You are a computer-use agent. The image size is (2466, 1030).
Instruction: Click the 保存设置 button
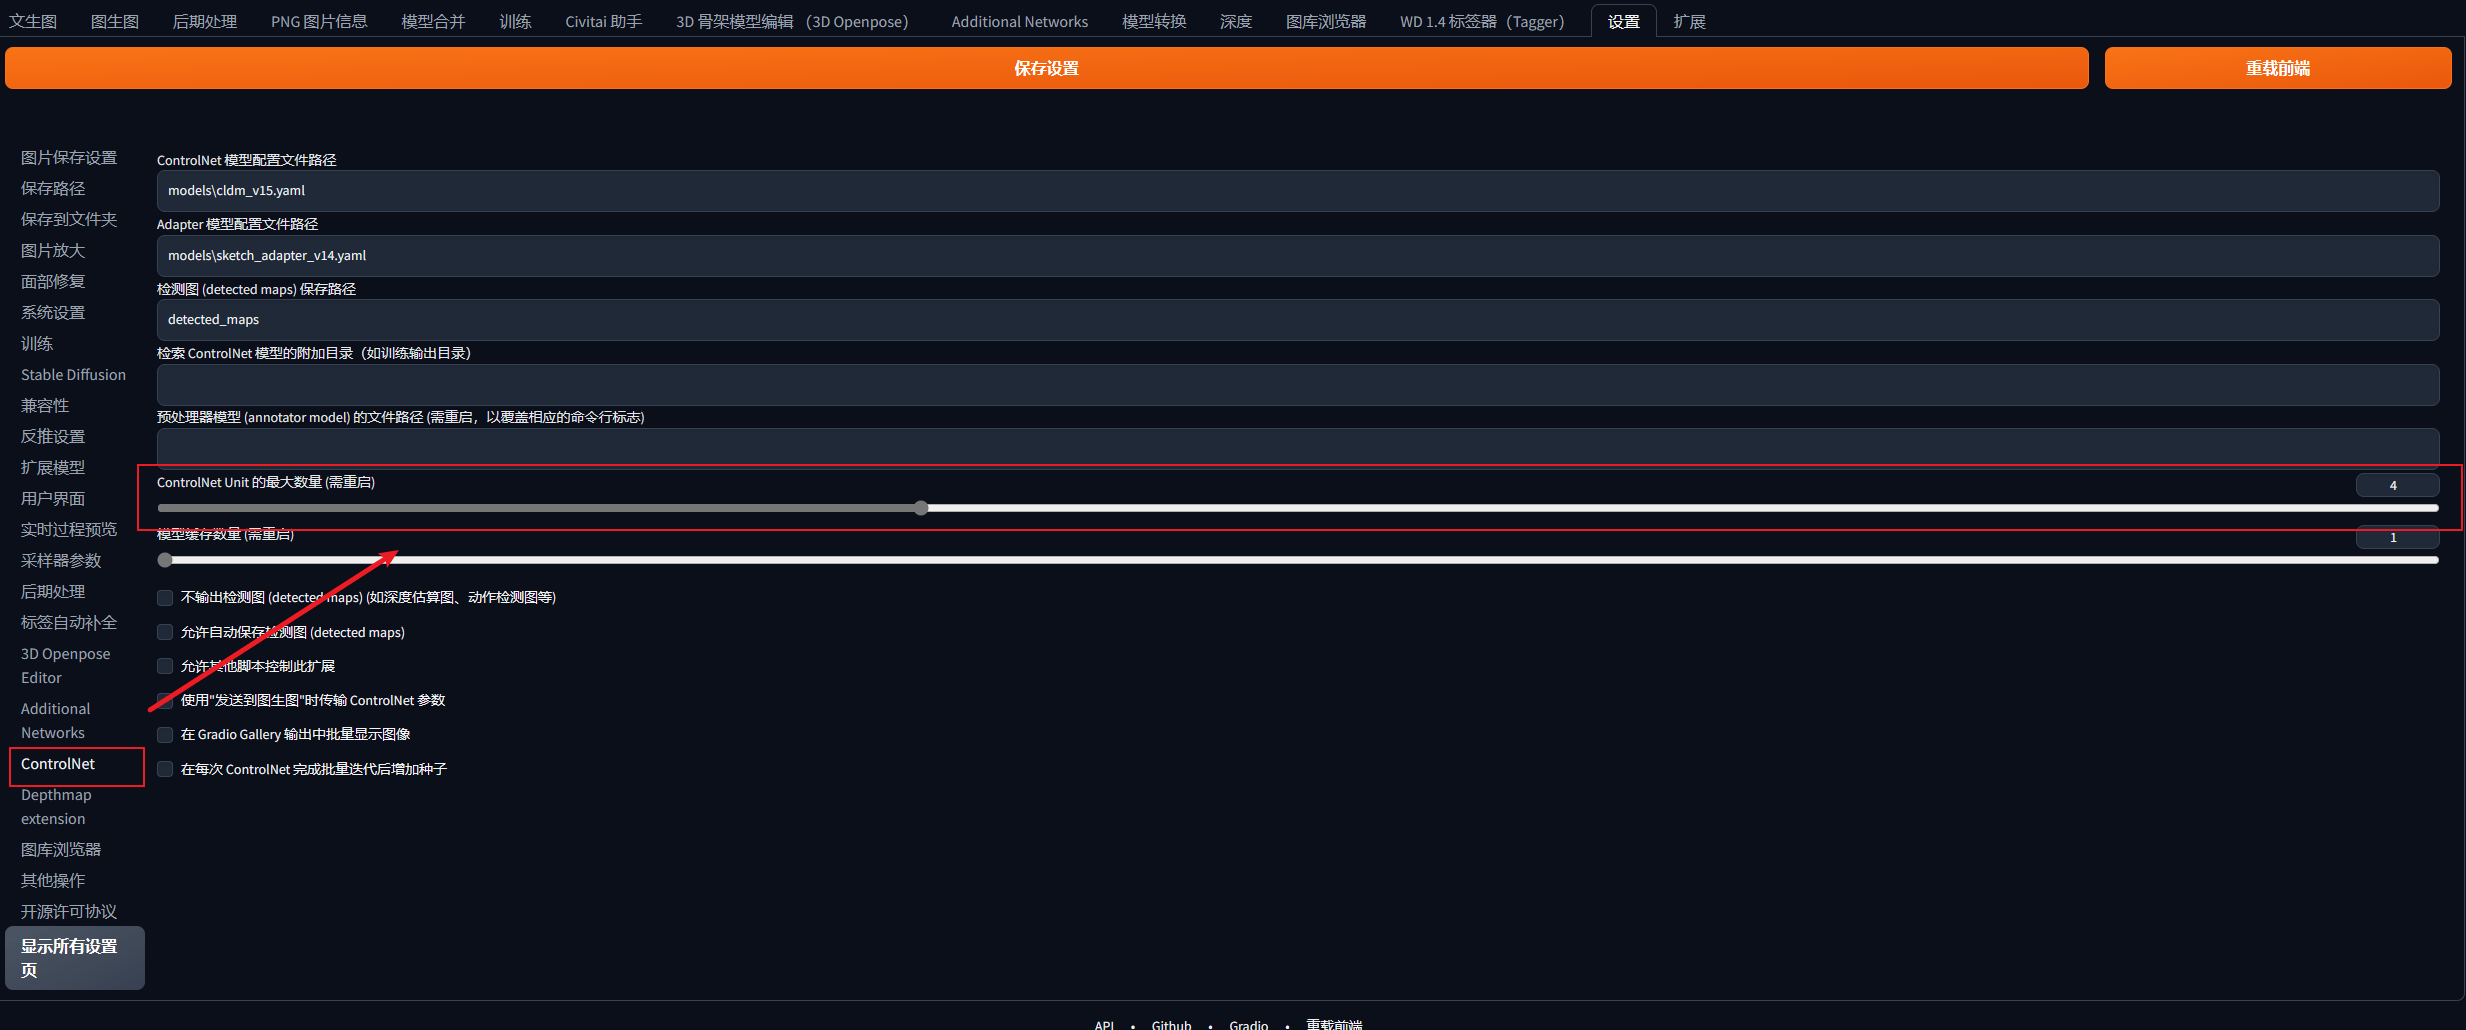coord(1046,68)
